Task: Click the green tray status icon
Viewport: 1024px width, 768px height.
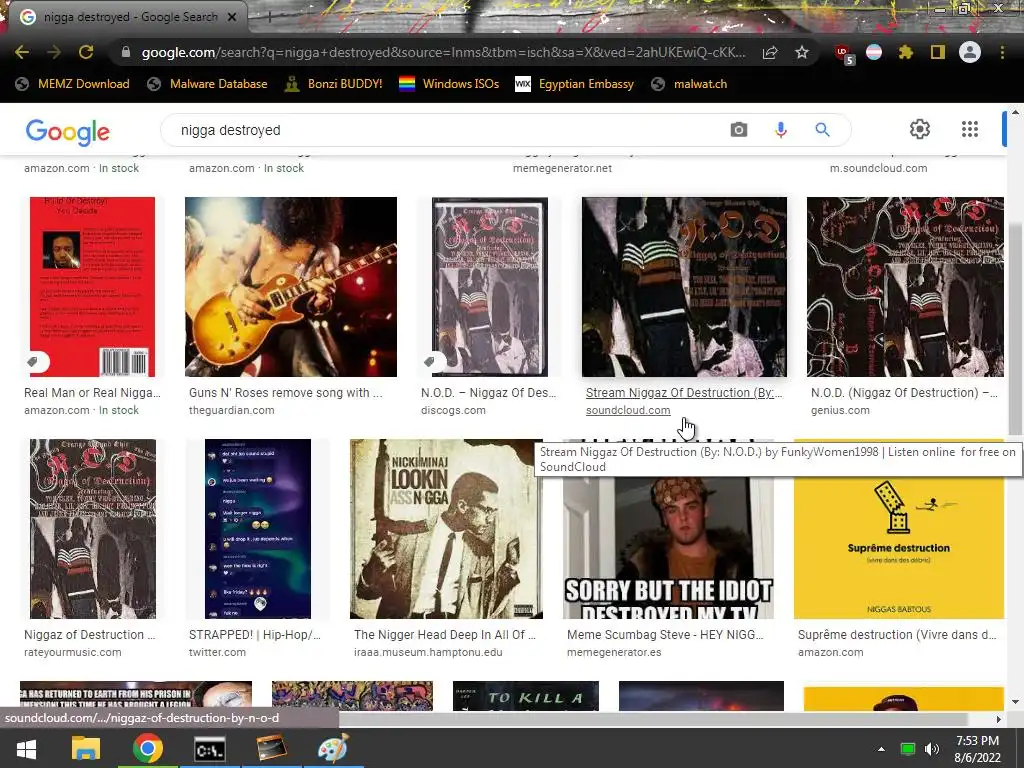Action: click(x=908, y=749)
